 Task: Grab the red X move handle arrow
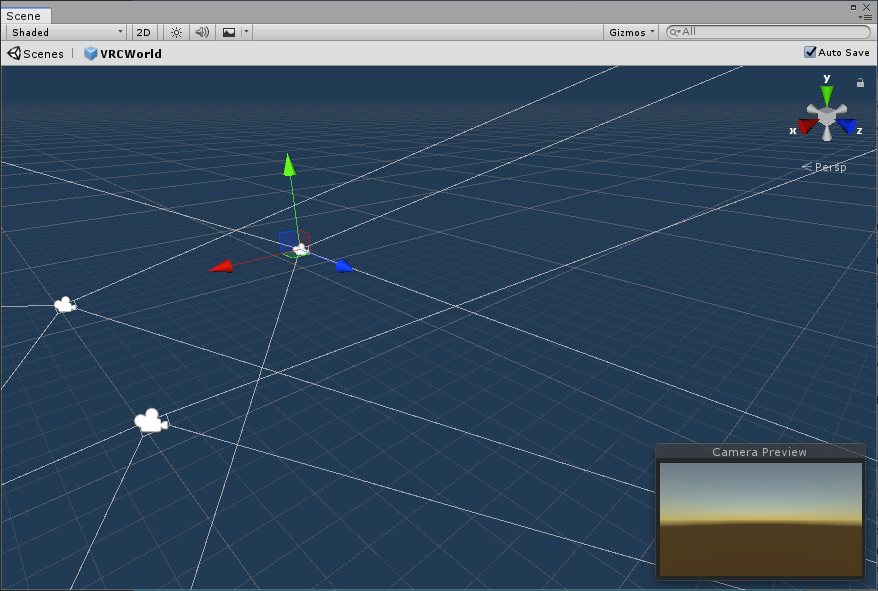[x=221, y=267]
